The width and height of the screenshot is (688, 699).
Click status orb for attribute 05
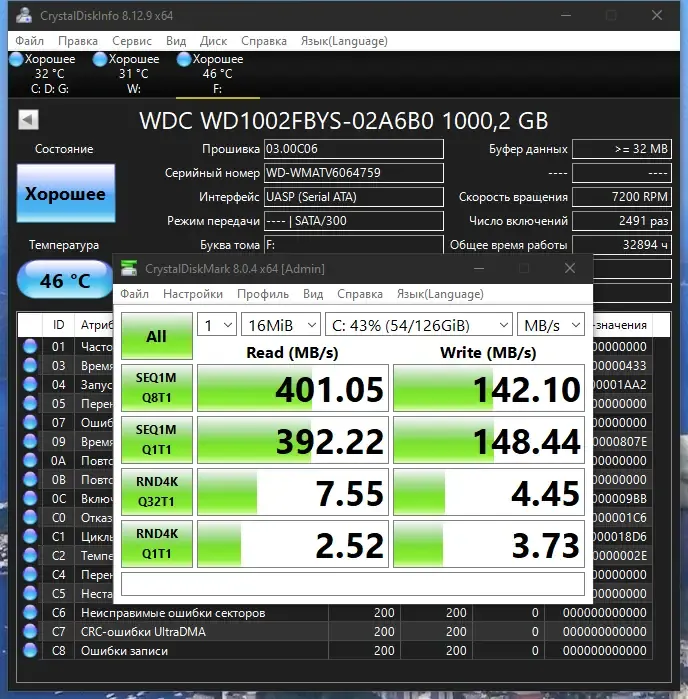[x=30, y=403]
